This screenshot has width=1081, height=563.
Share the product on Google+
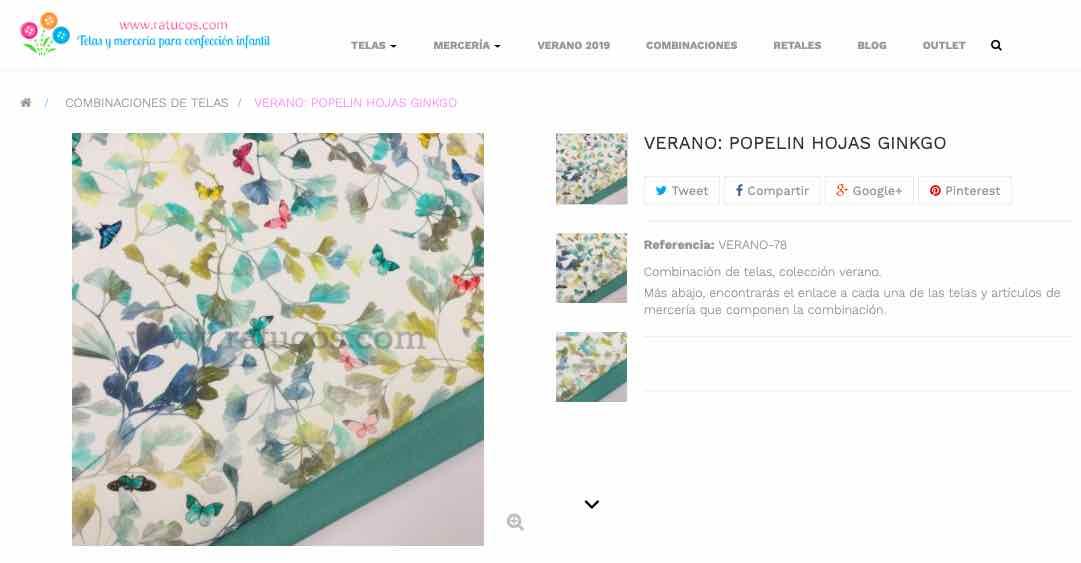tap(869, 191)
